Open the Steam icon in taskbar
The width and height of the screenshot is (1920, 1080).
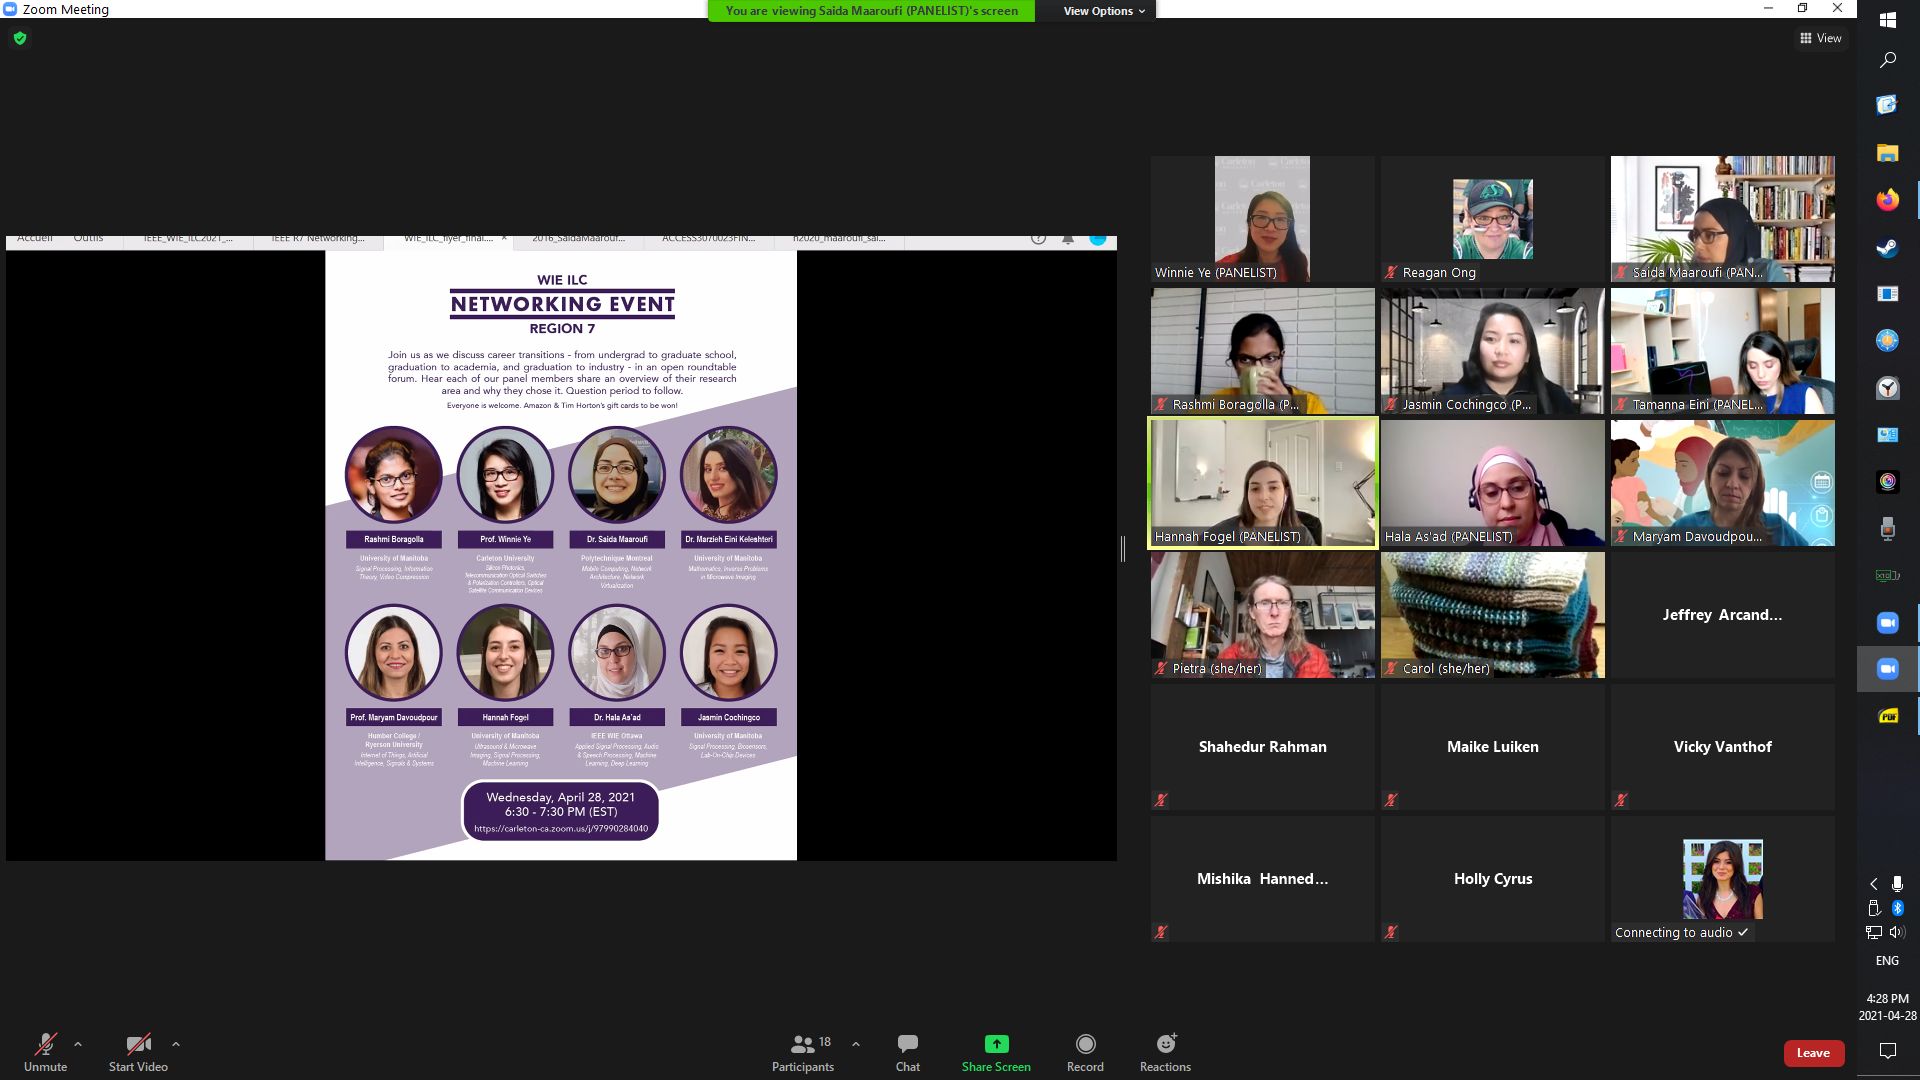click(1887, 247)
